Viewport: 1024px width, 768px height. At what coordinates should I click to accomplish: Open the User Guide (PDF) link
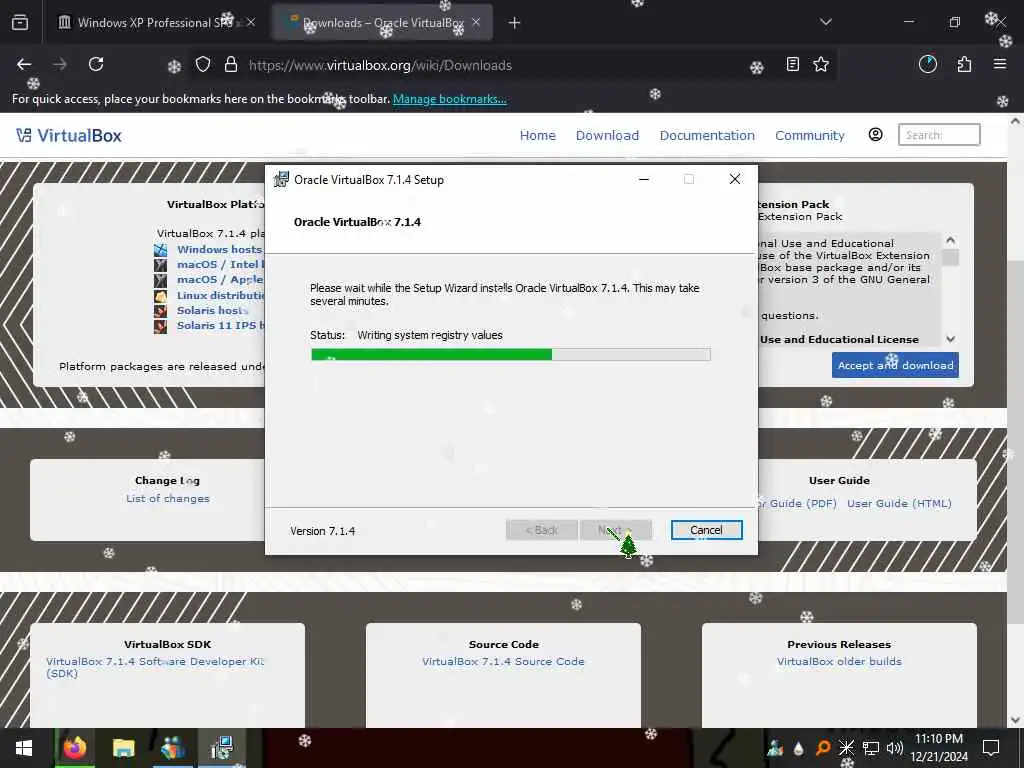(797, 504)
